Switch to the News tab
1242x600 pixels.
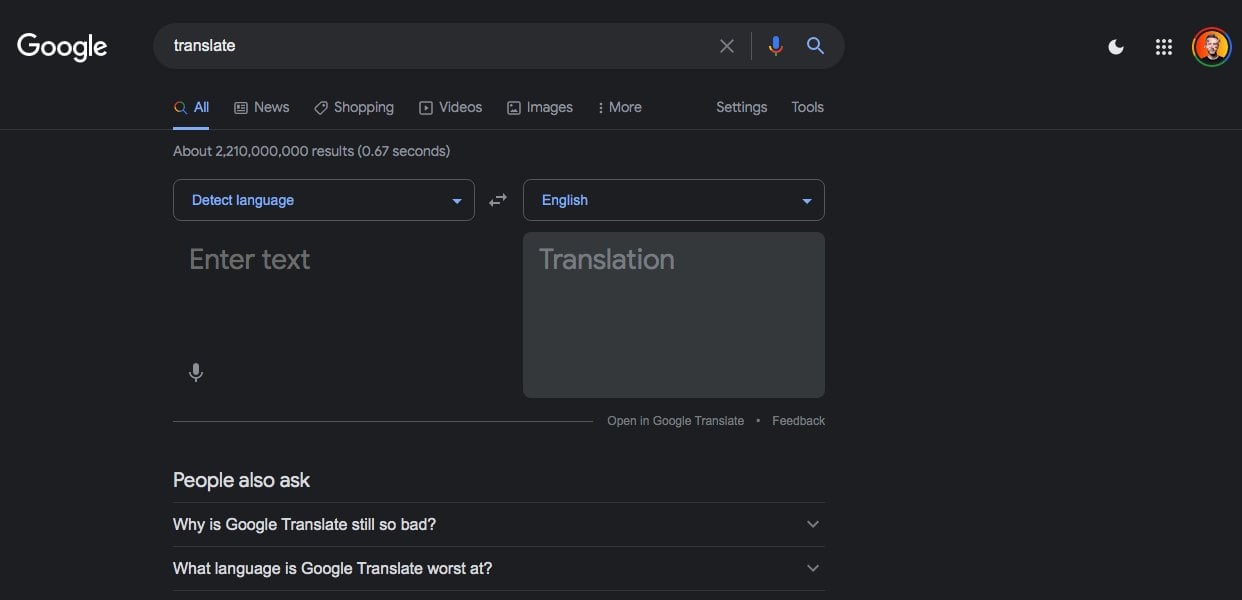coord(262,107)
